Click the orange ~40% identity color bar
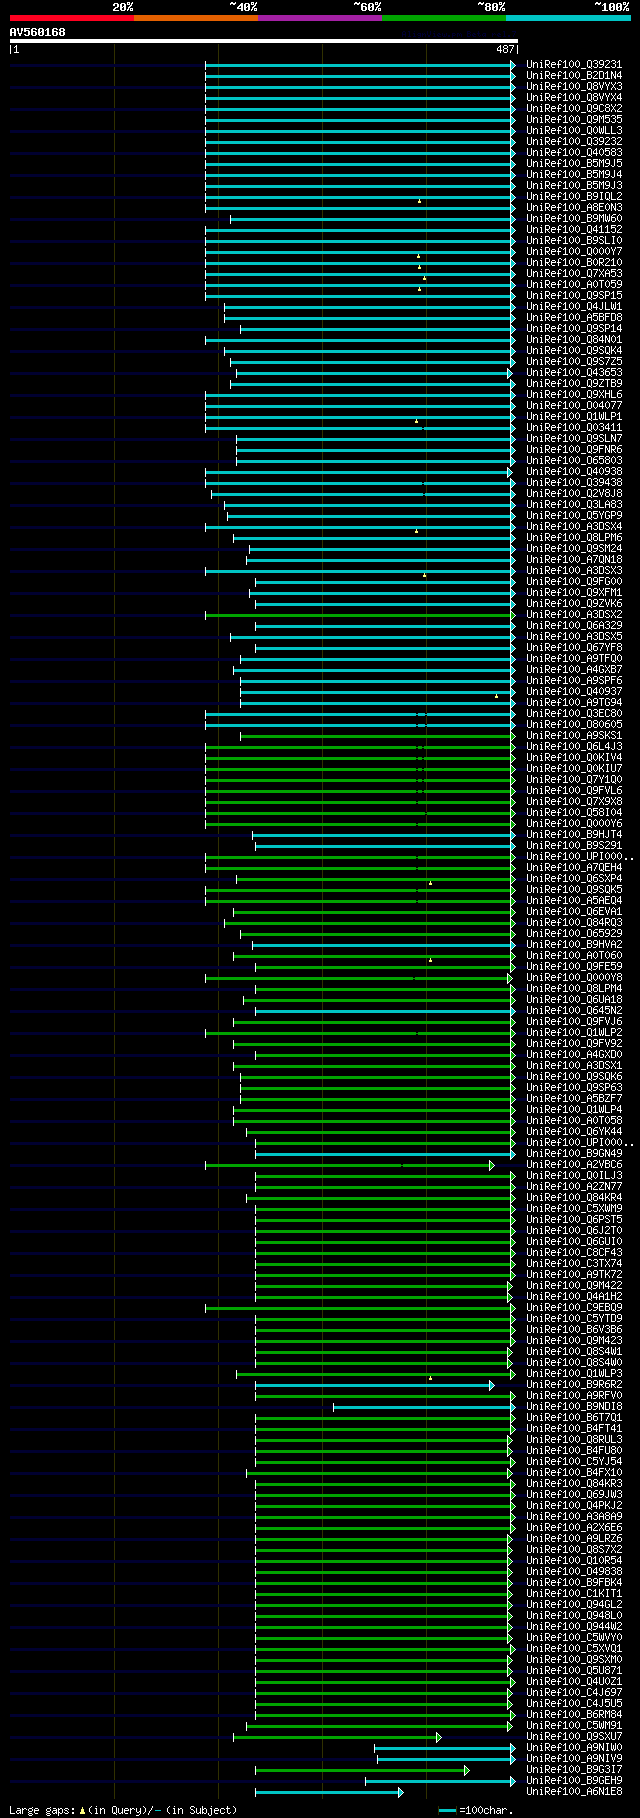This screenshot has width=640, height=1818. (196, 18)
